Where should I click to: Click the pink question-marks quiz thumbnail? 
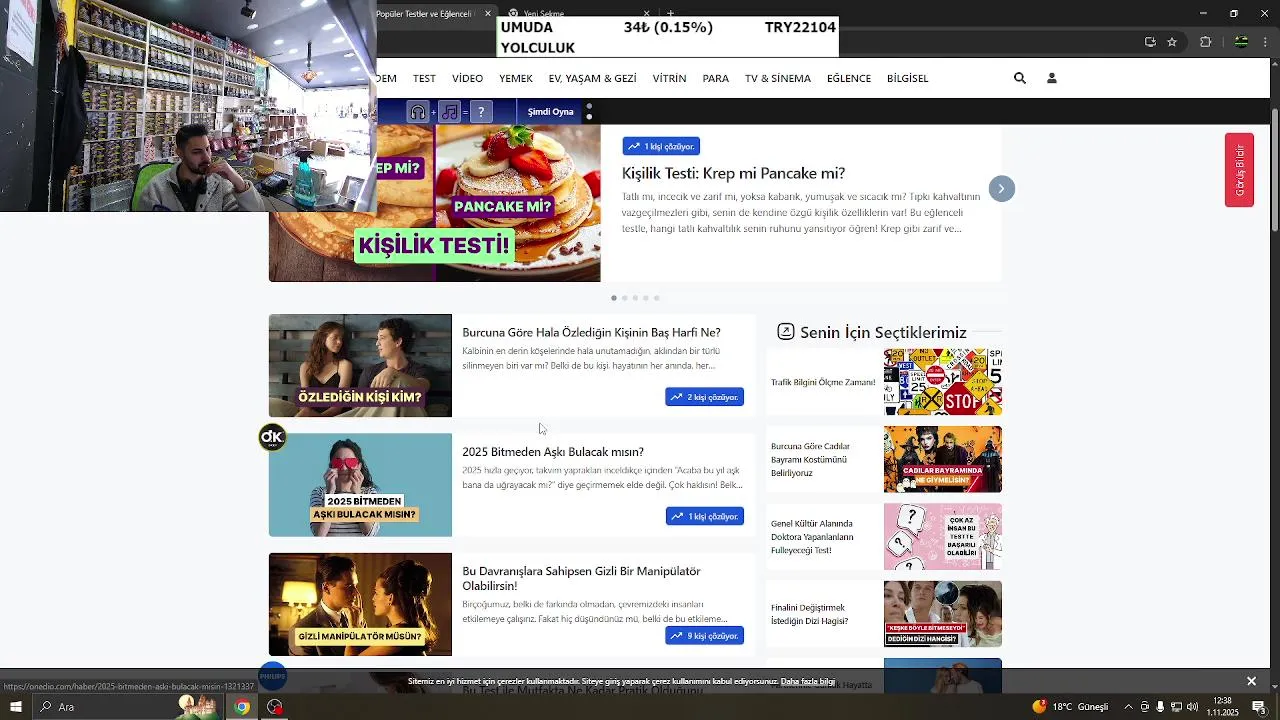[942, 537]
